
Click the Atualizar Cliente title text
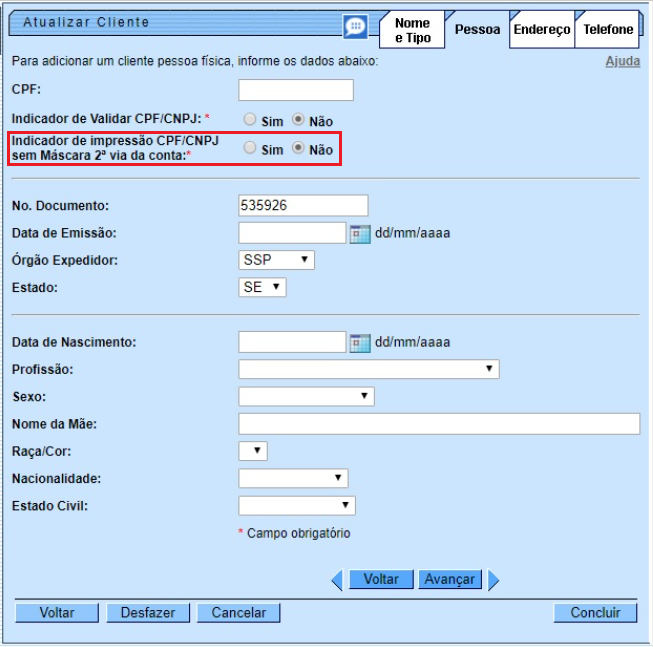tap(86, 22)
